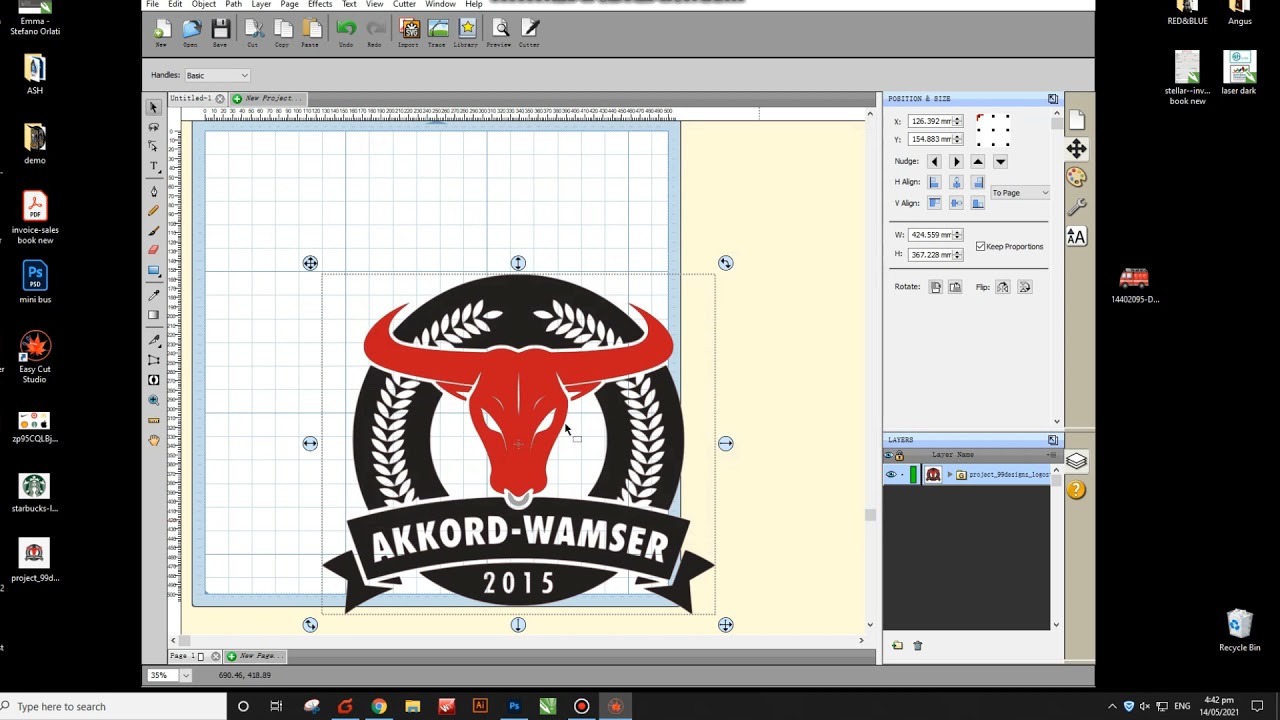Image resolution: width=1280 pixels, height=720 pixels.
Task: Toggle lock all layers header icon
Action: coord(899,455)
